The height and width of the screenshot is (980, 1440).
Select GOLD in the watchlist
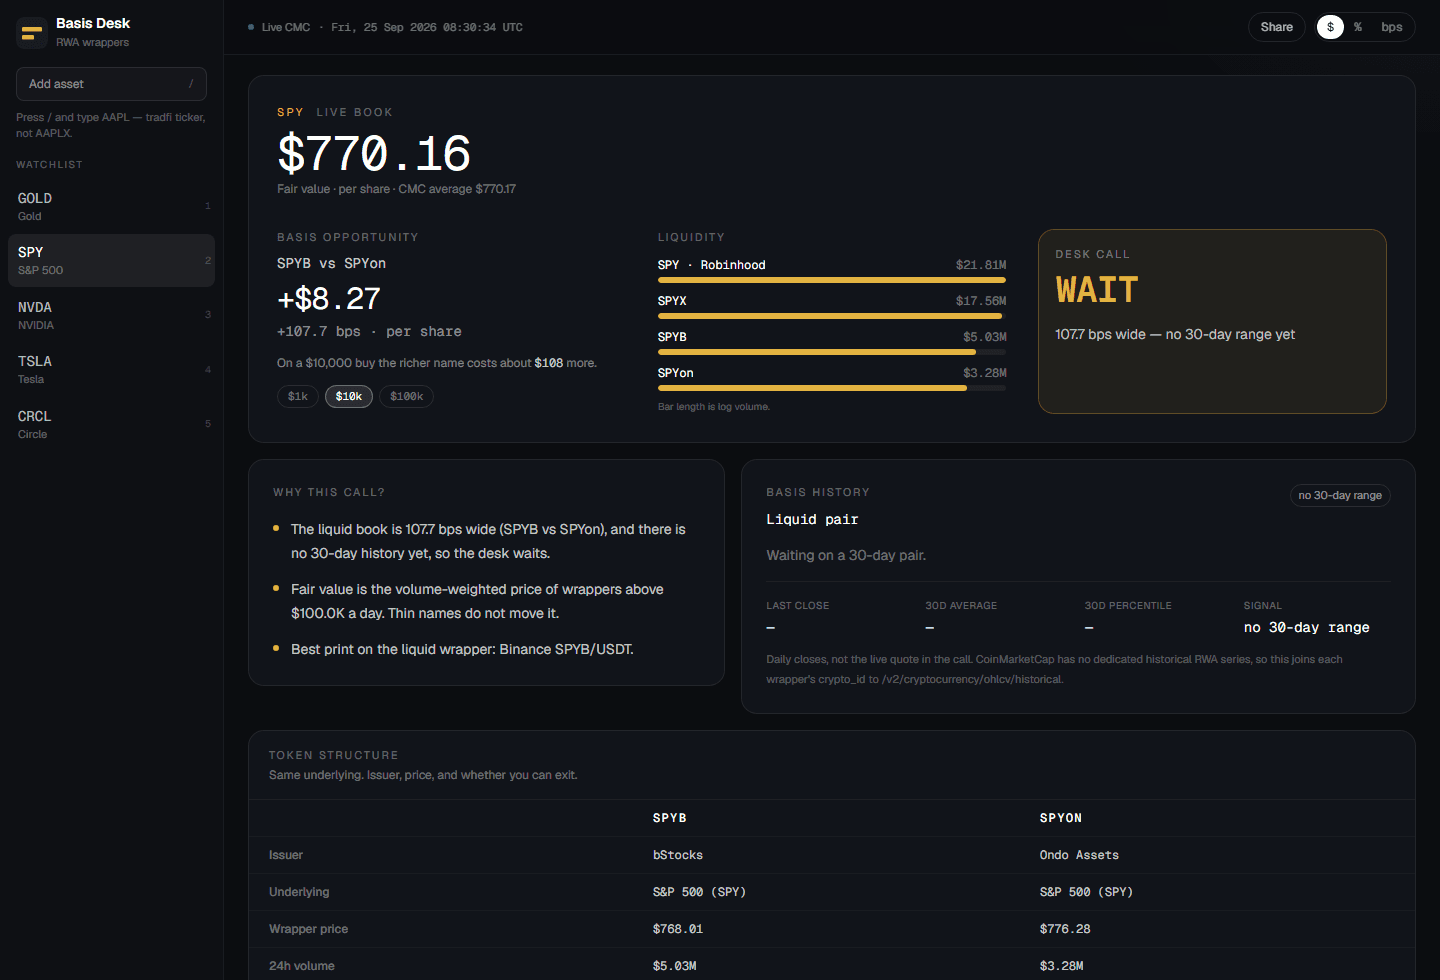111,206
